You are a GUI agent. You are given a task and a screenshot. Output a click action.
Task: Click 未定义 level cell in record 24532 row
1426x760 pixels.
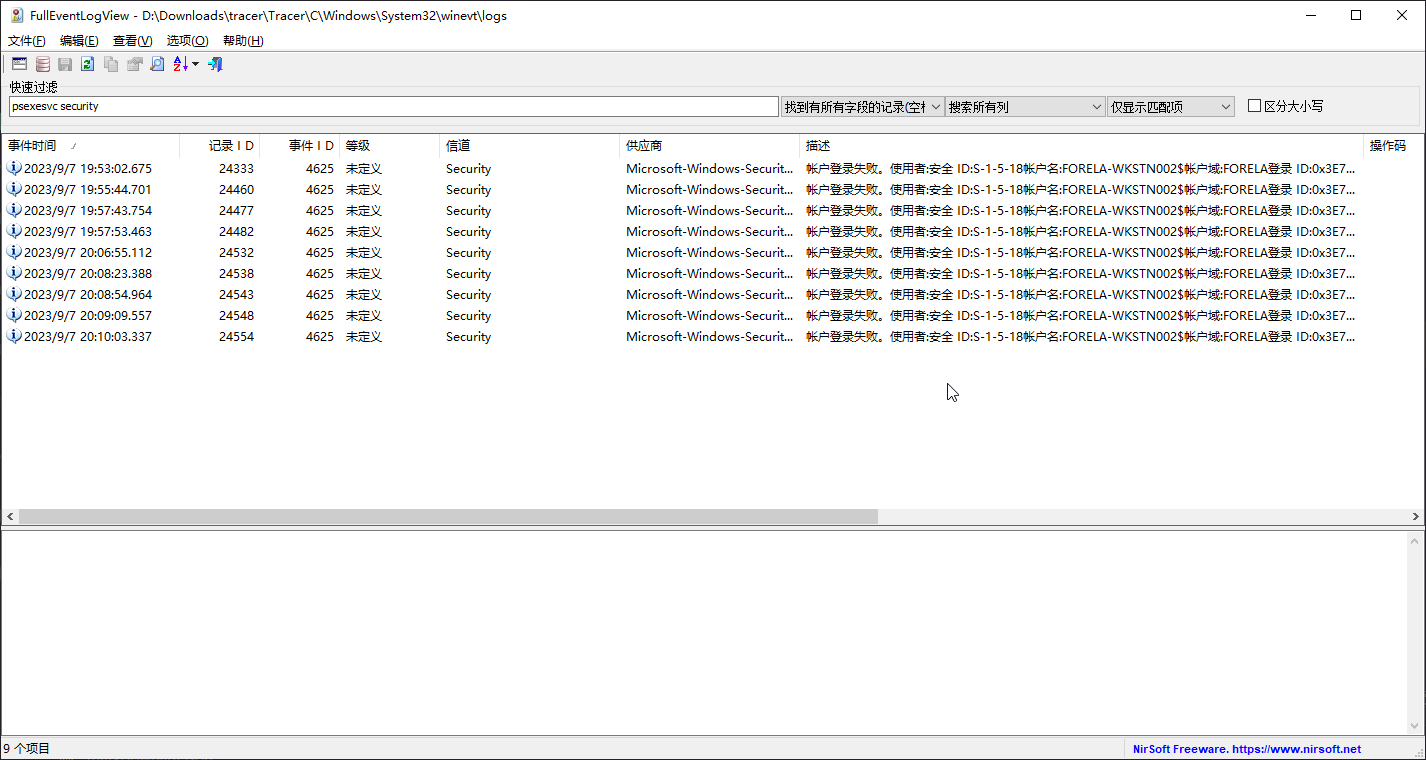pos(364,252)
